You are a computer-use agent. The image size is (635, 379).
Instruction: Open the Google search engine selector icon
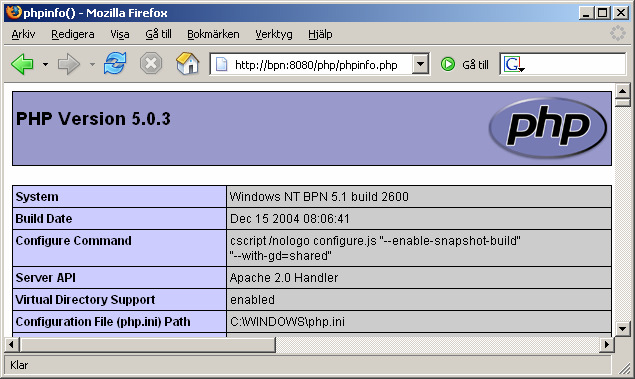(x=513, y=64)
